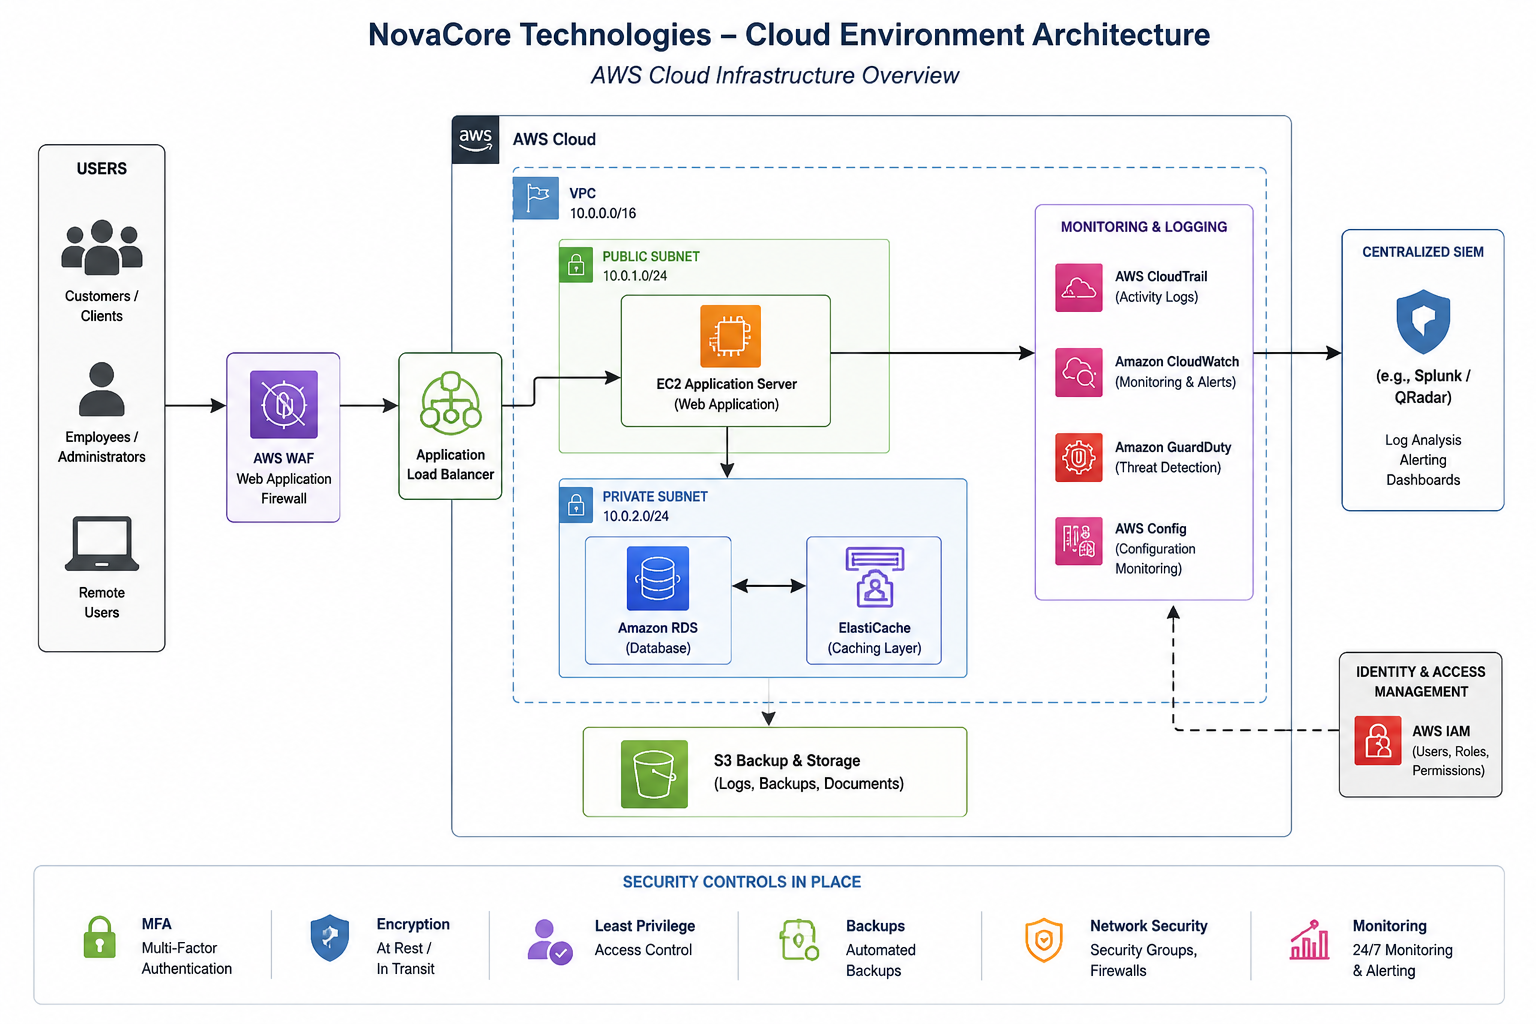The image size is (1536, 1024).
Task: Select the AWS Config icon
Action: (x=1079, y=541)
